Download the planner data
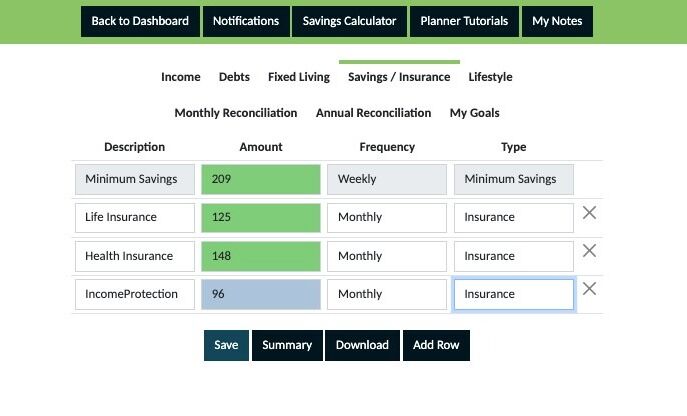Viewport: 687px width, 416px height. [x=362, y=345]
